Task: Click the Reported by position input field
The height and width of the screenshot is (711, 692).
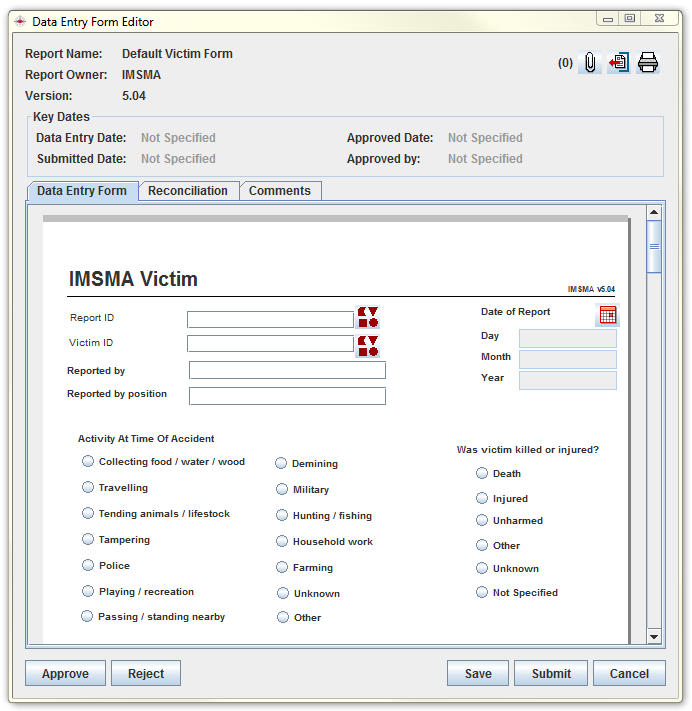Action: click(x=287, y=396)
